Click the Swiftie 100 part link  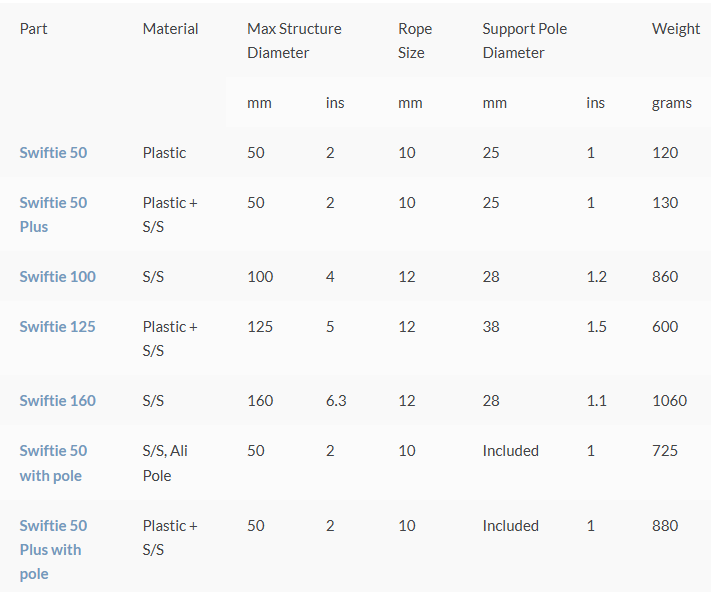click(57, 277)
